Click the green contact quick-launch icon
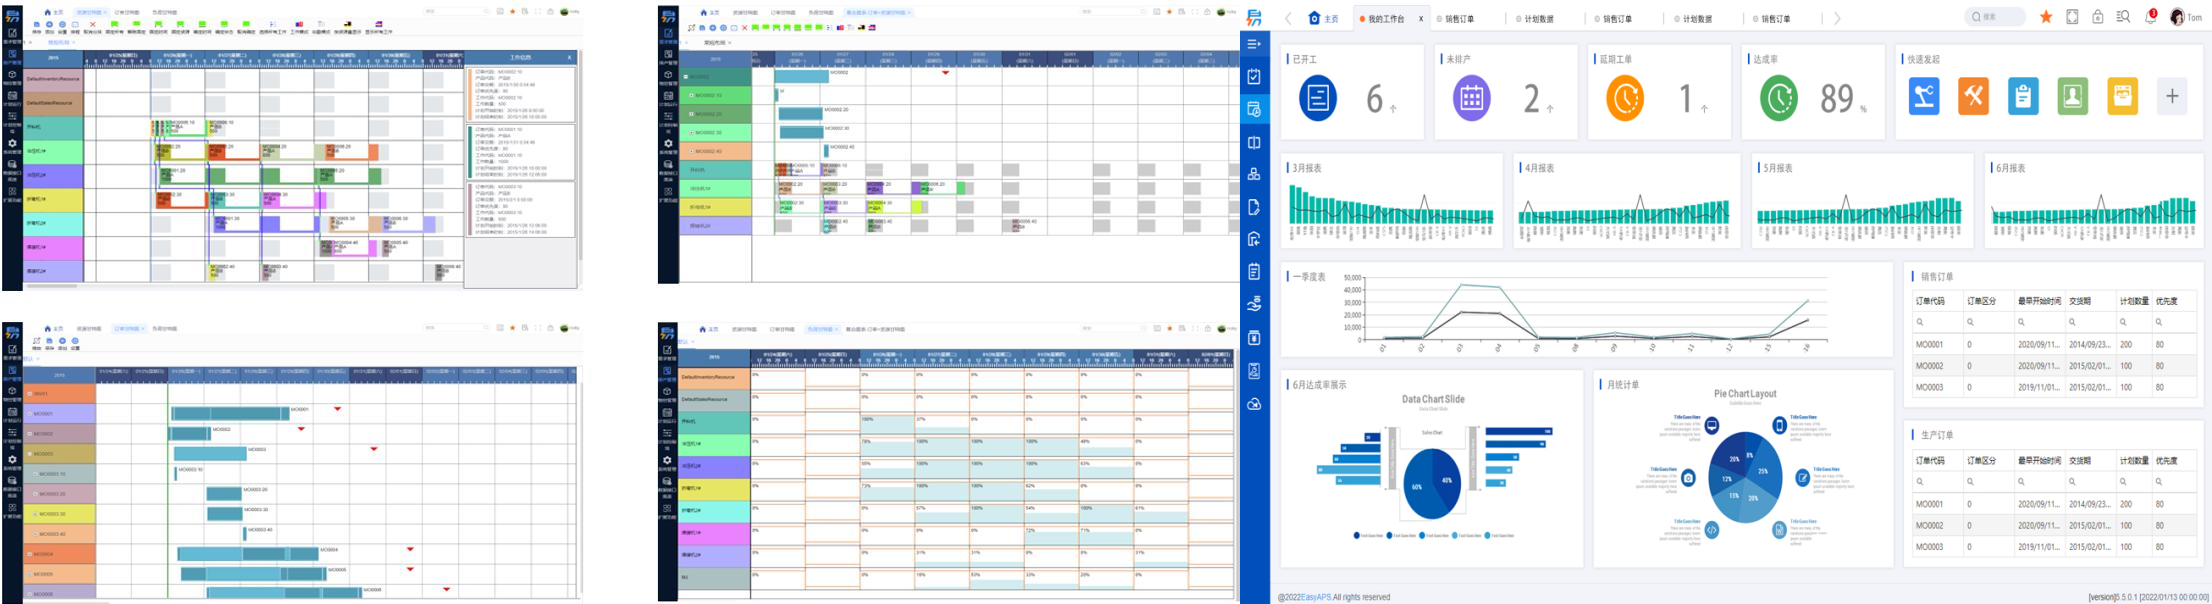2212x604 pixels. (2072, 97)
